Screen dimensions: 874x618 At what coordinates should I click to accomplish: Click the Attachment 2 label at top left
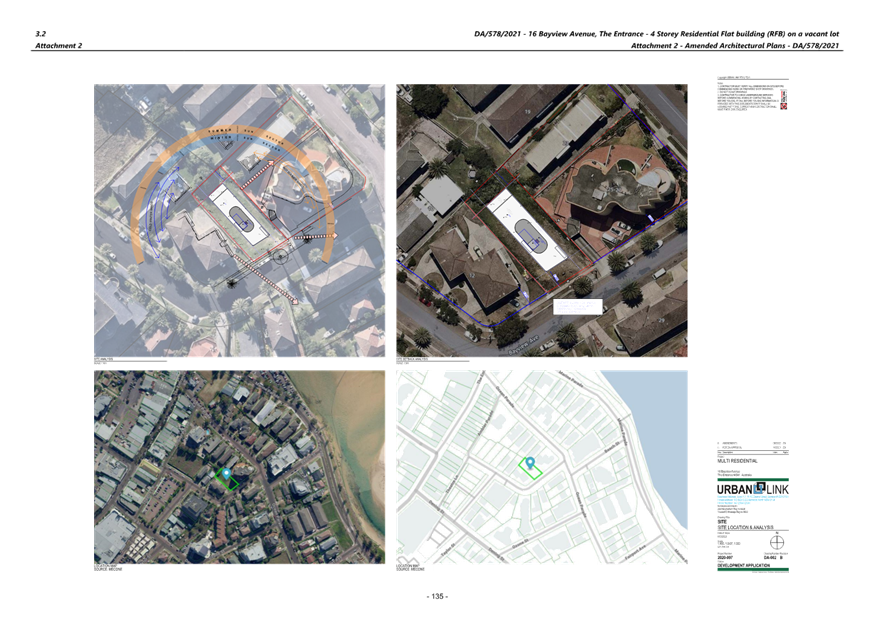(59, 46)
